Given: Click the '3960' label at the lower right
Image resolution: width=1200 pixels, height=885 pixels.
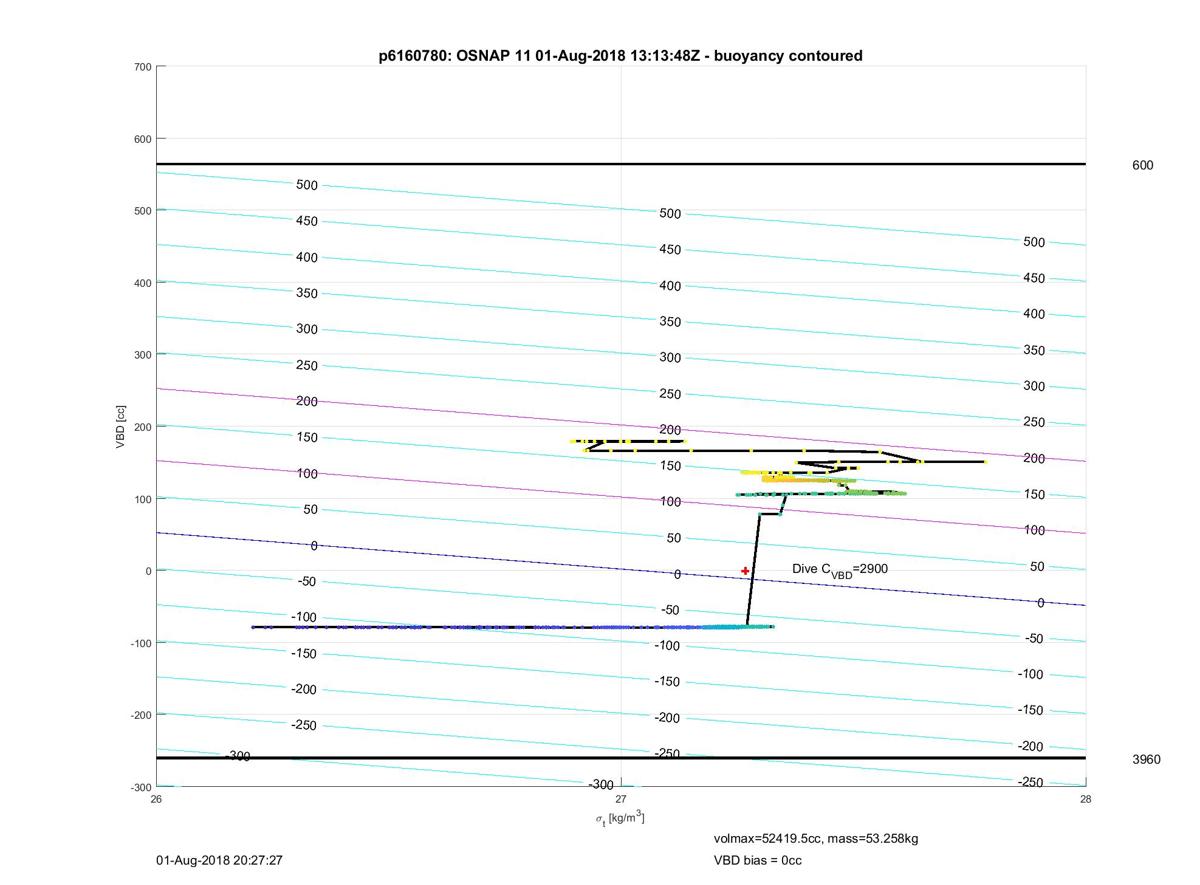Looking at the screenshot, I should [x=1146, y=759].
